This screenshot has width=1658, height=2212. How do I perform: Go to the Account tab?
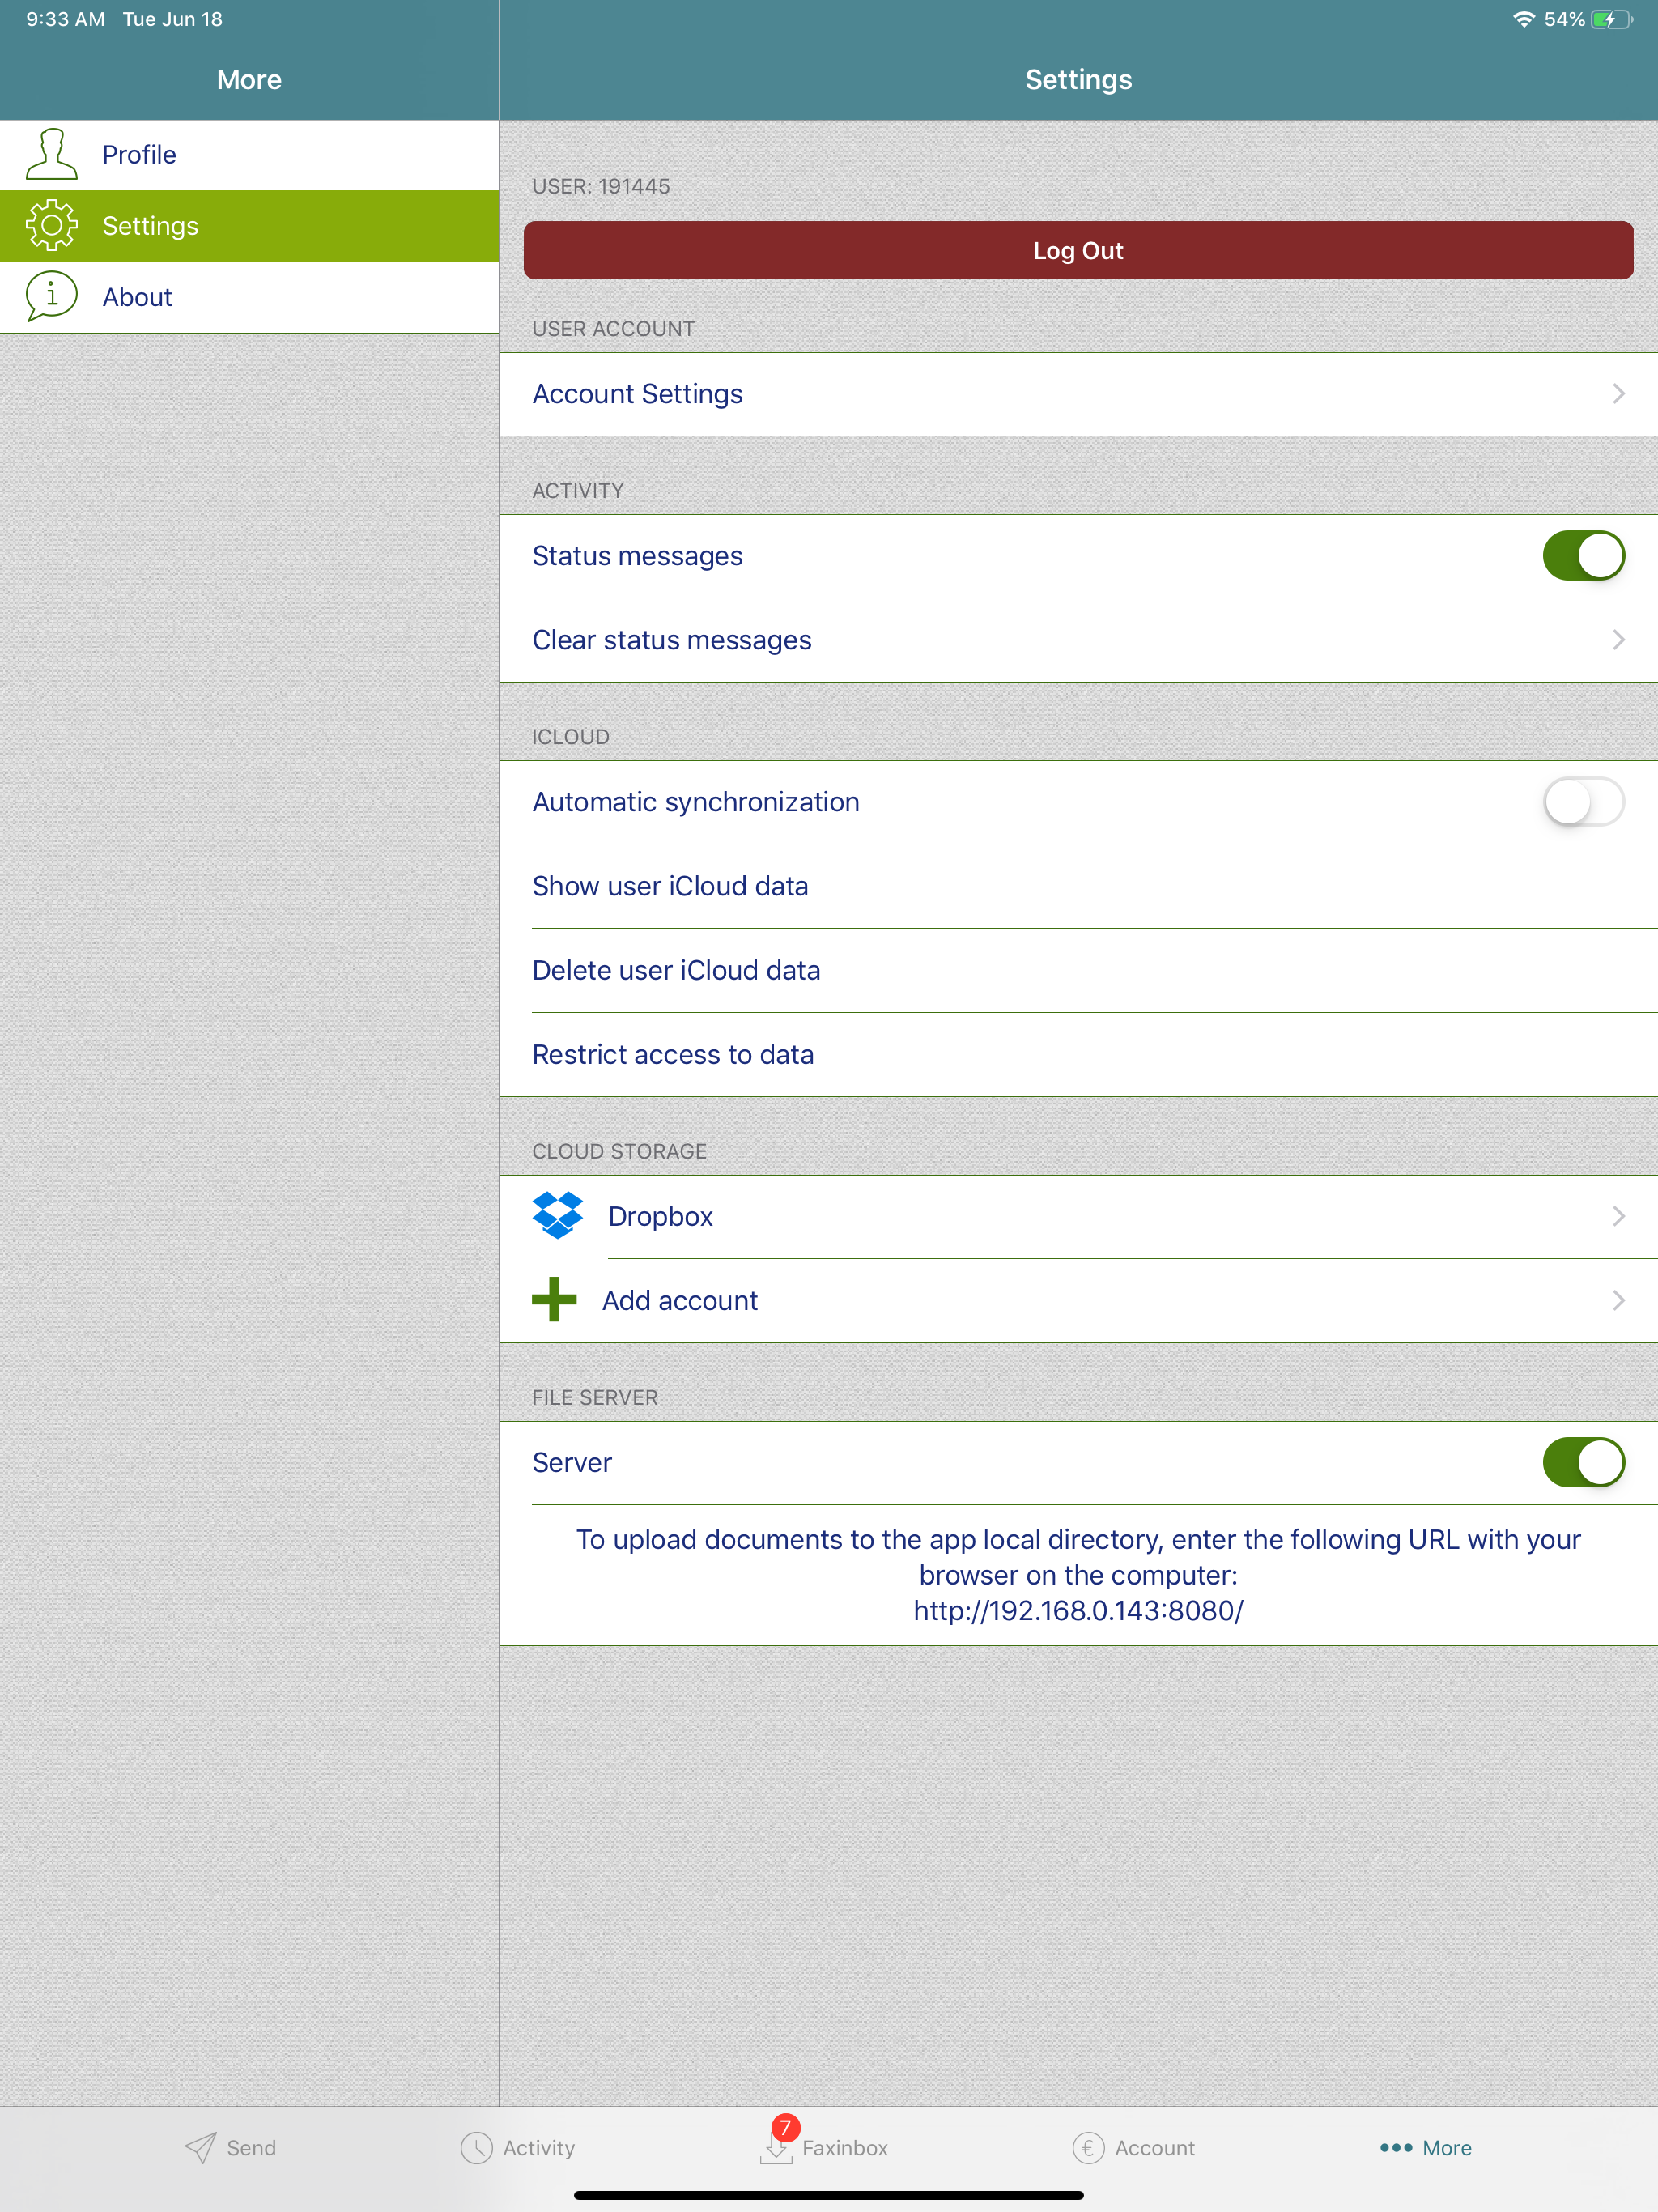(x=1134, y=2147)
